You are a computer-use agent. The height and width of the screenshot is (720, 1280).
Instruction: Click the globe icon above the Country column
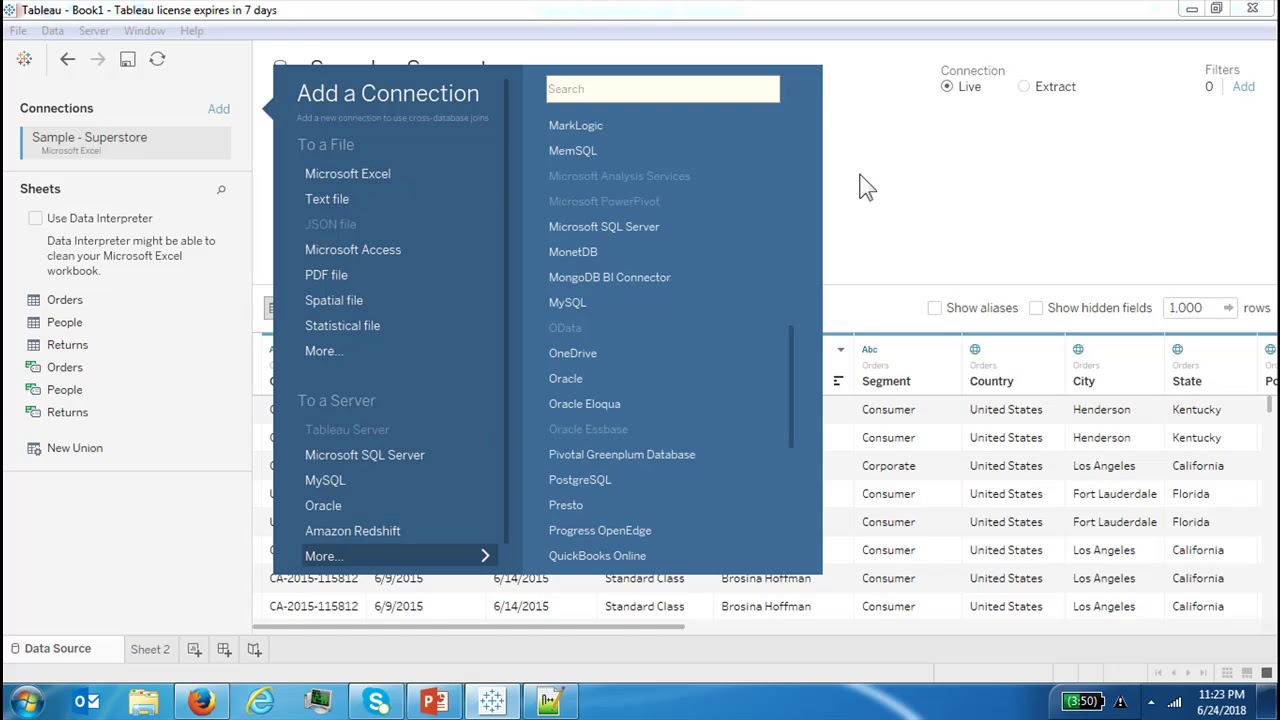tap(975, 349)
